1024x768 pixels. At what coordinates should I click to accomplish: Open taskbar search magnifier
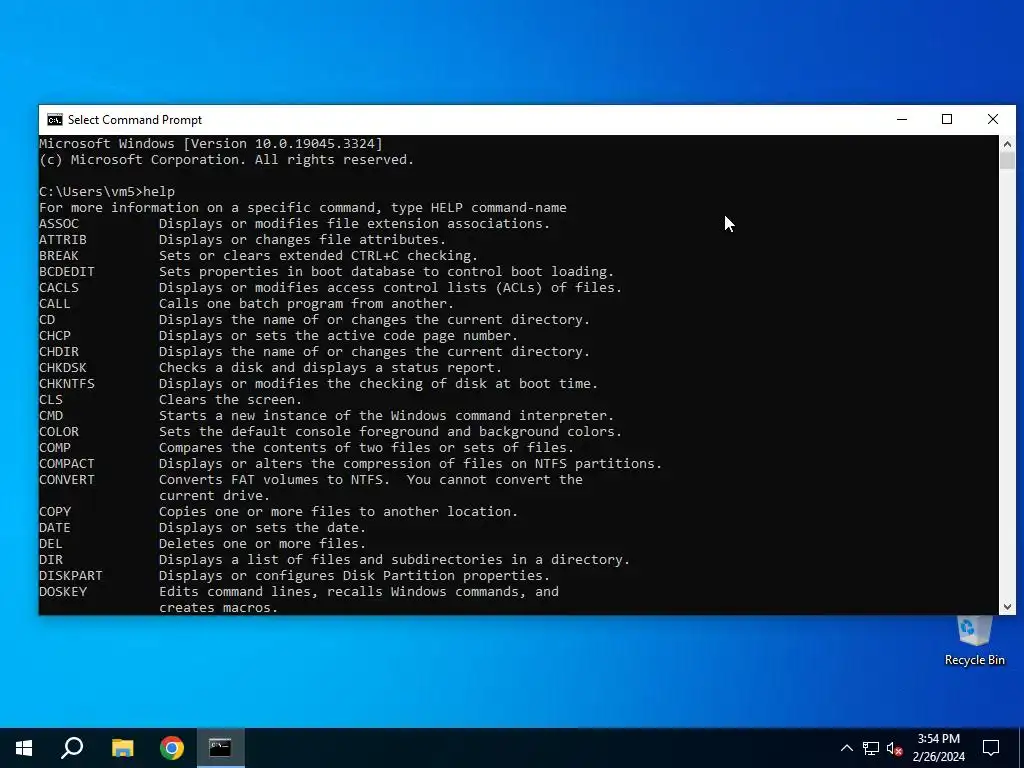pos(72,748)
